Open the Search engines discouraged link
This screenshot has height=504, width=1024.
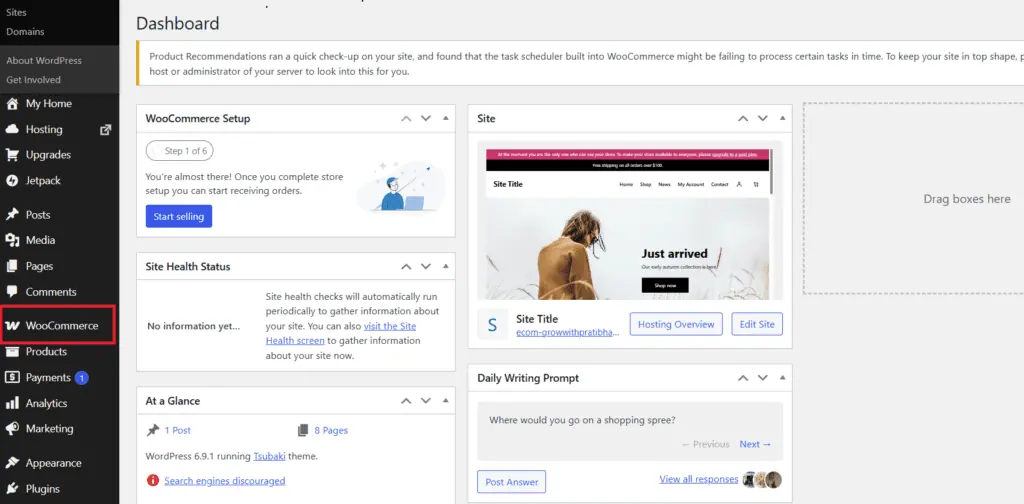point(225,480)
